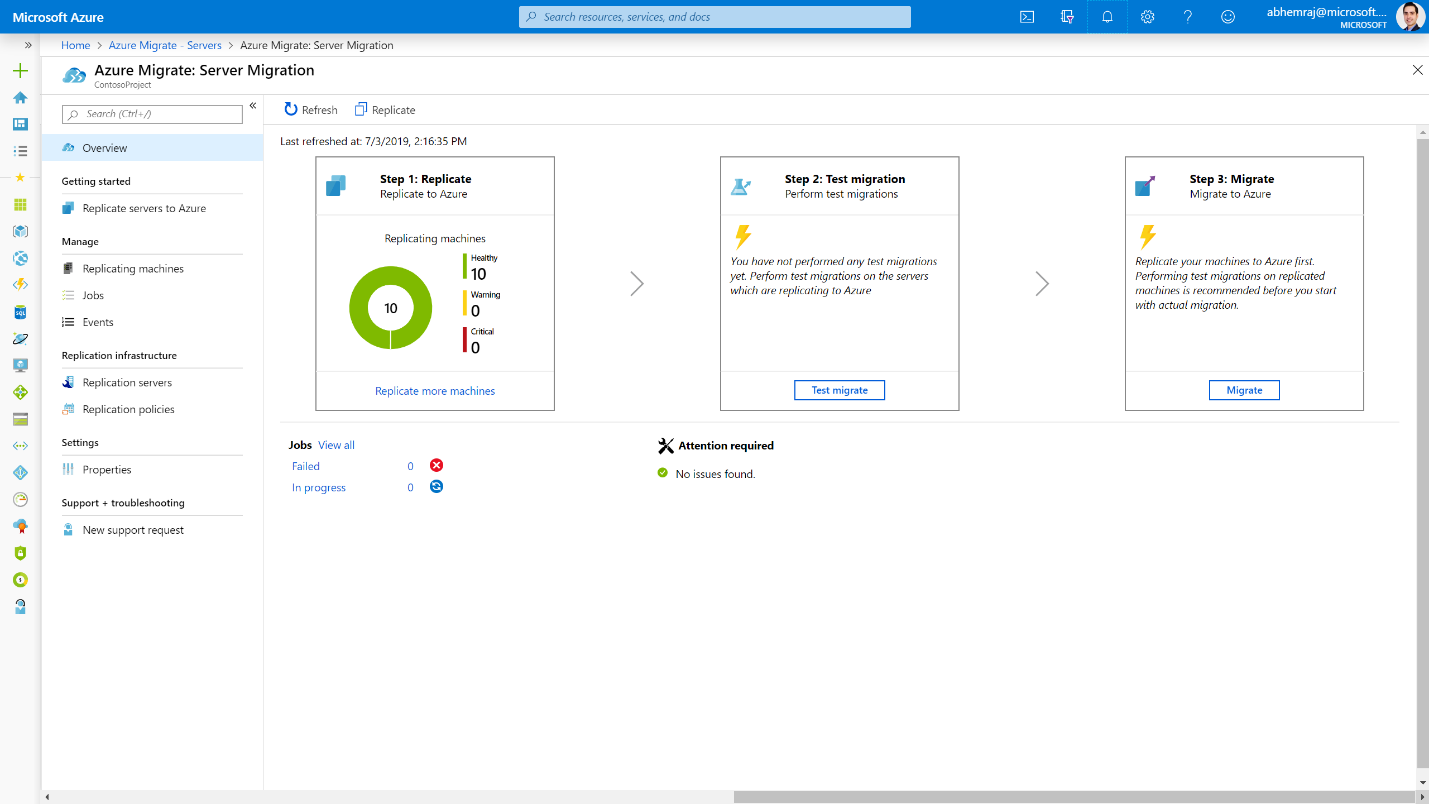This screenshot has height=804, width=1429.
Task: Close the Server Migration blade
Action: 1417,70
